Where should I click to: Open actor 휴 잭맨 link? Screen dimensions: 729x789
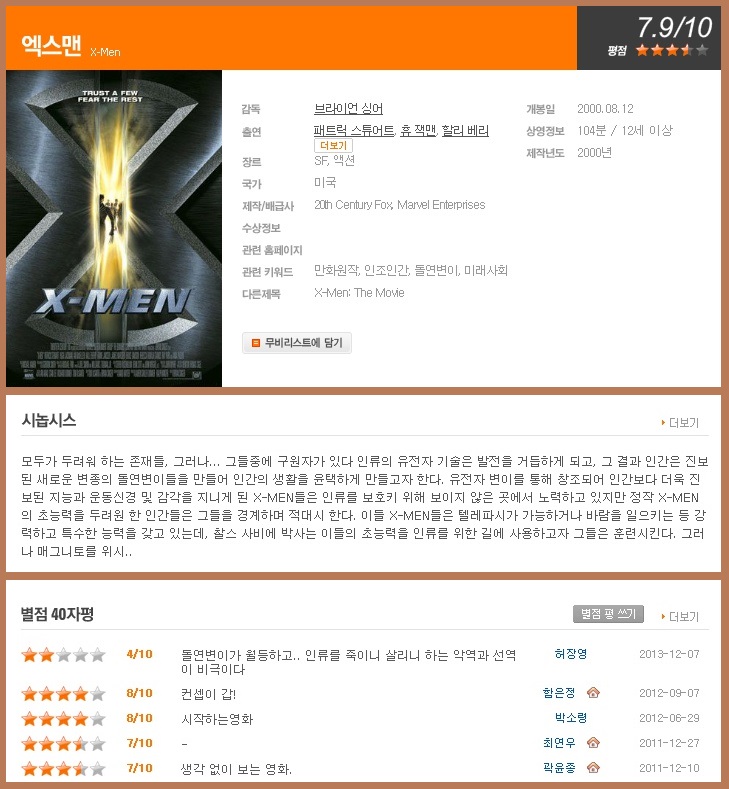pyautogui.click(x=418, y=131)
